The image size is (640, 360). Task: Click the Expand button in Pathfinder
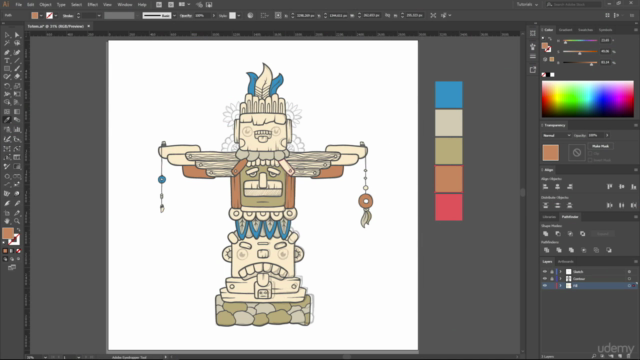point(602,234)
